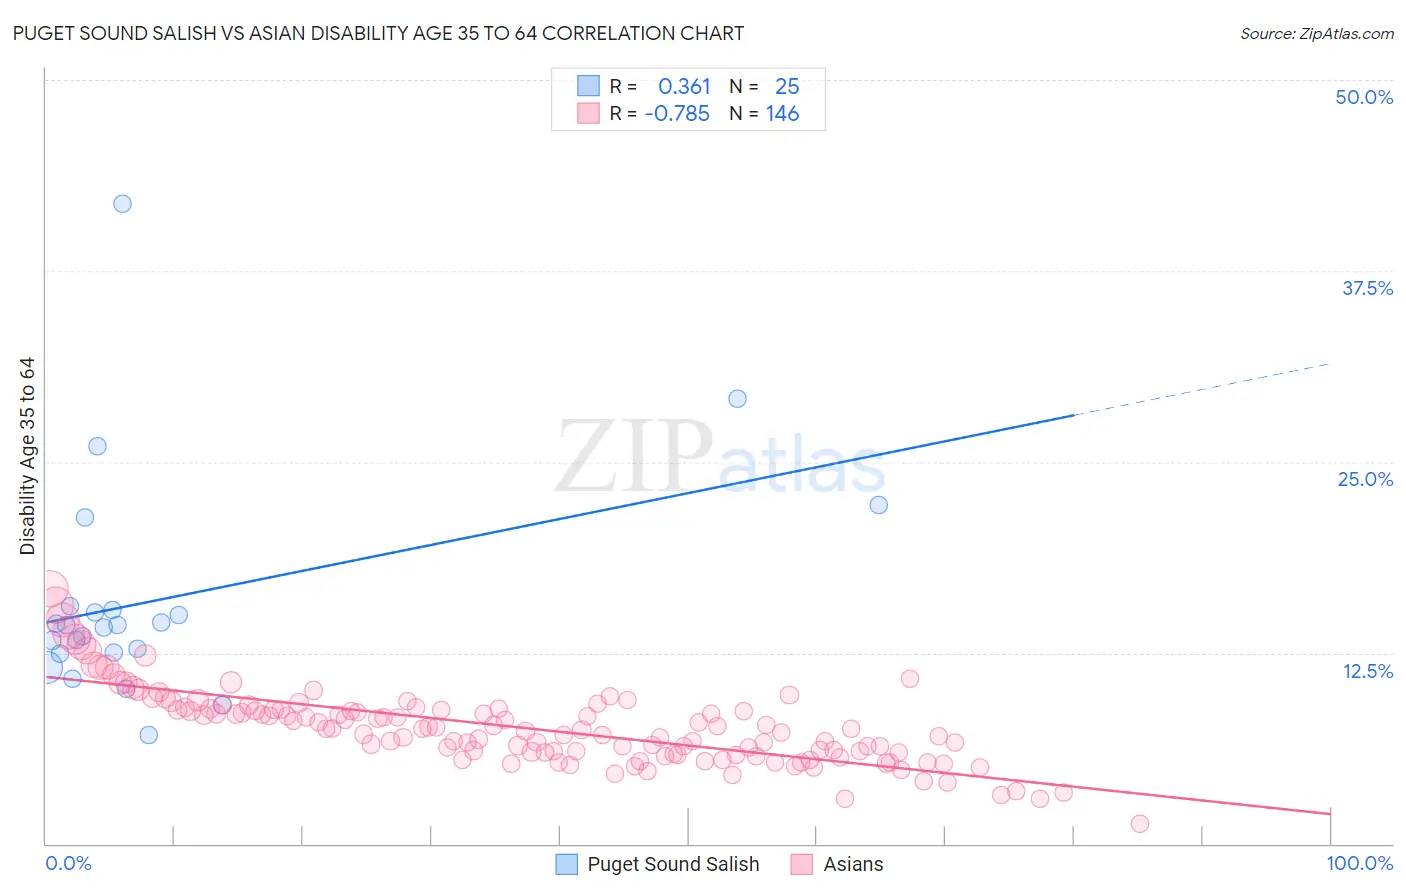
Task: Select the Asians legend label
Action: pos(853,864)
